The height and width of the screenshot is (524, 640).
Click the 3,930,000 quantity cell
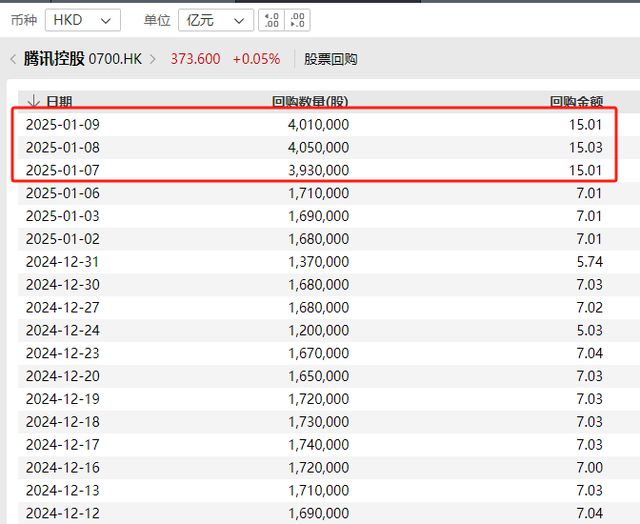click(x=319, y=170)
